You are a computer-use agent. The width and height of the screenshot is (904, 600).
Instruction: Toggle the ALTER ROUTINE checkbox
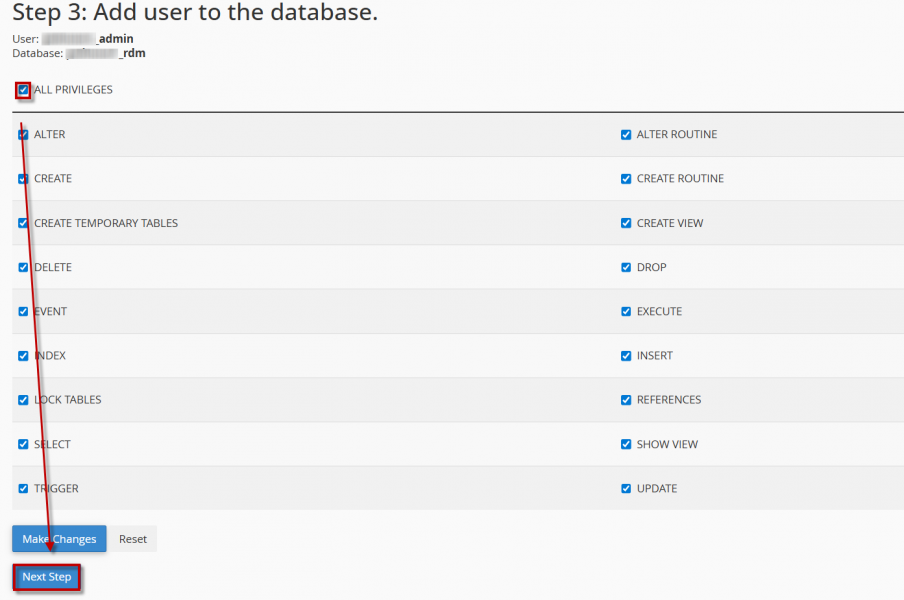pos(626,134)
